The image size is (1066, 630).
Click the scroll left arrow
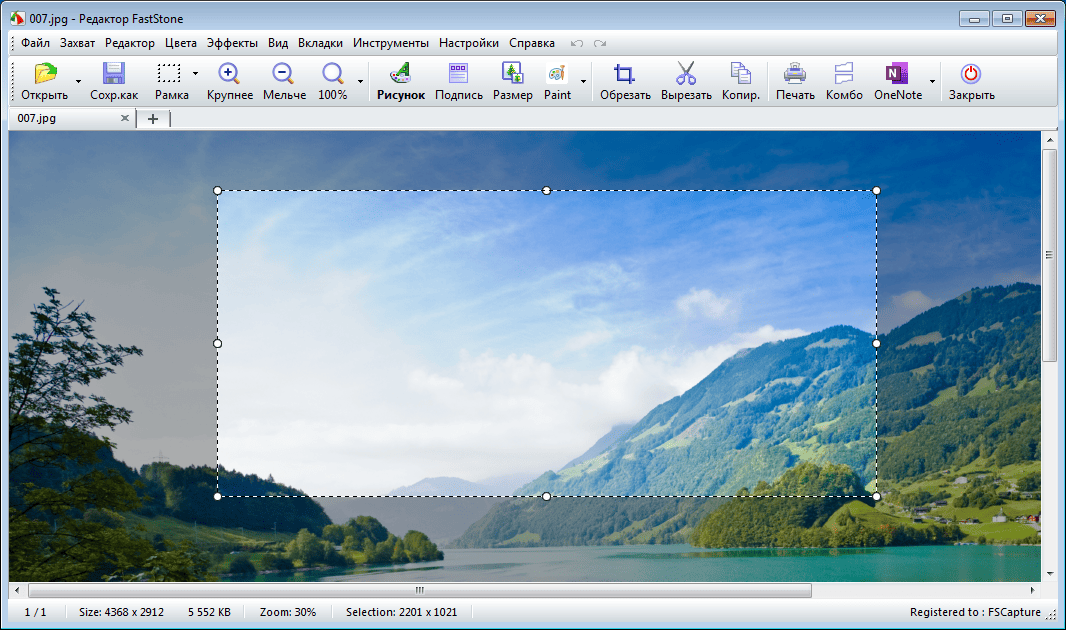click(x=17, y=590)
